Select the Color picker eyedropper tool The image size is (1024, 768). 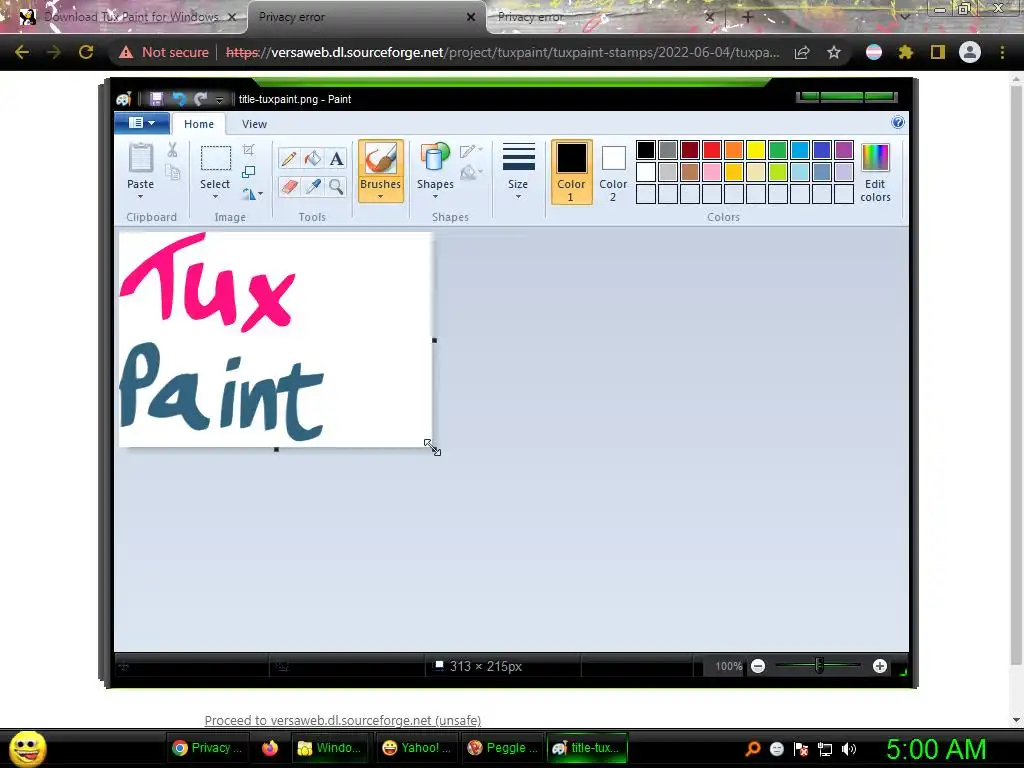point(313,187)
